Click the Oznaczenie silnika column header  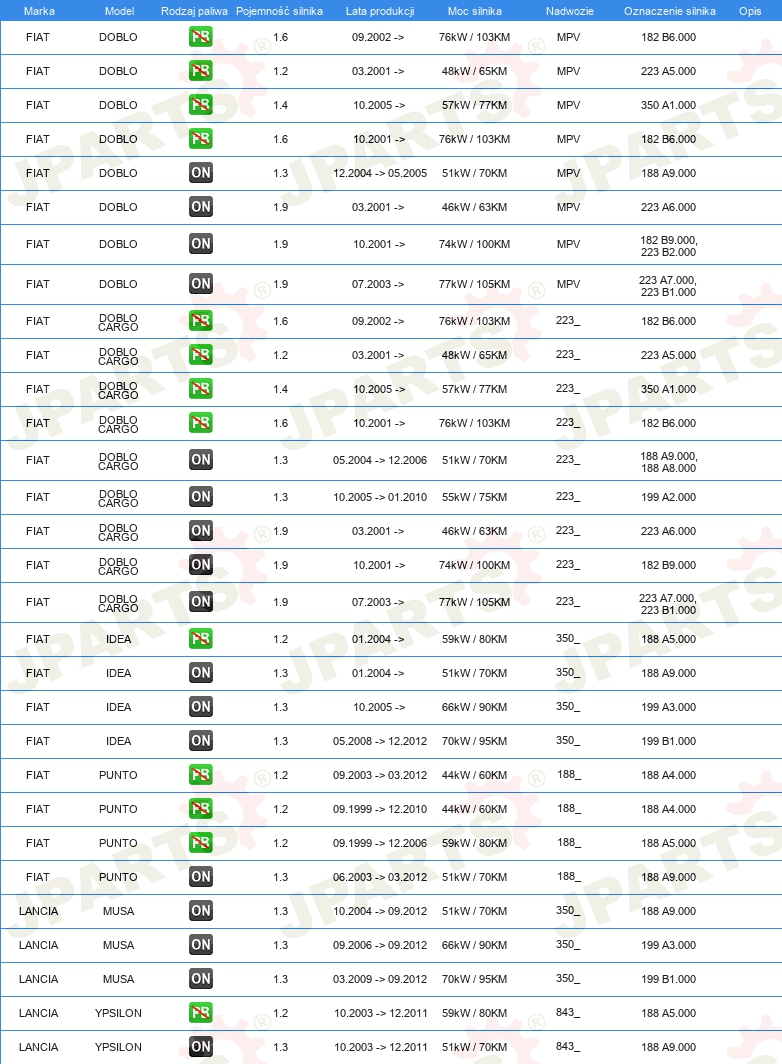(669, 11)
